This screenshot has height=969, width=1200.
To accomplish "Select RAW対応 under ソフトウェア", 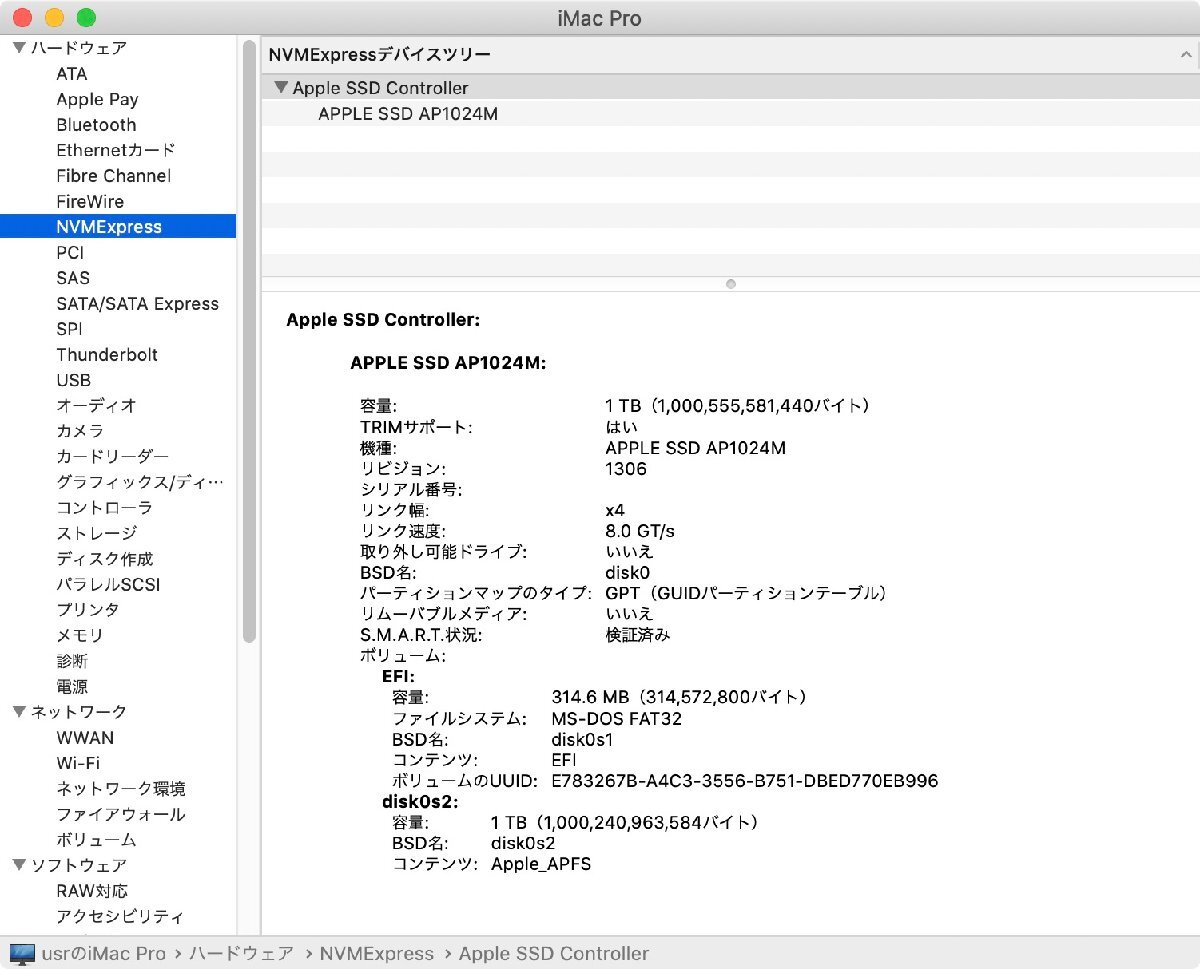I will tap(92, 891).
